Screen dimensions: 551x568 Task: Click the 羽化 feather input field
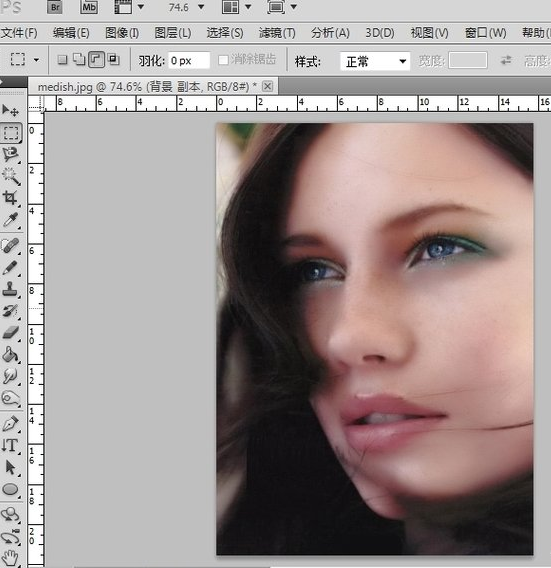[x=189, y=60]
